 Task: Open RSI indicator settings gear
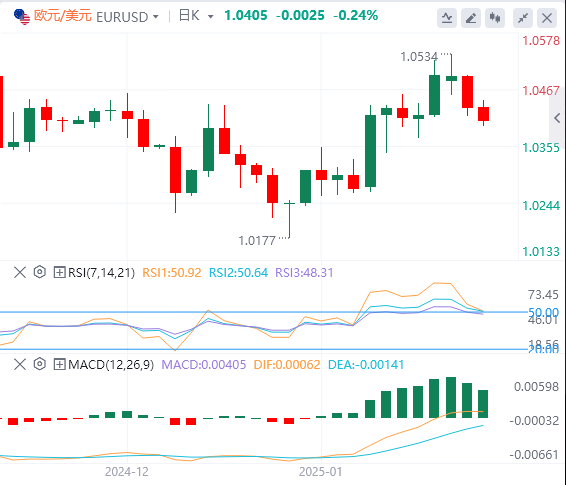(40, 272)
